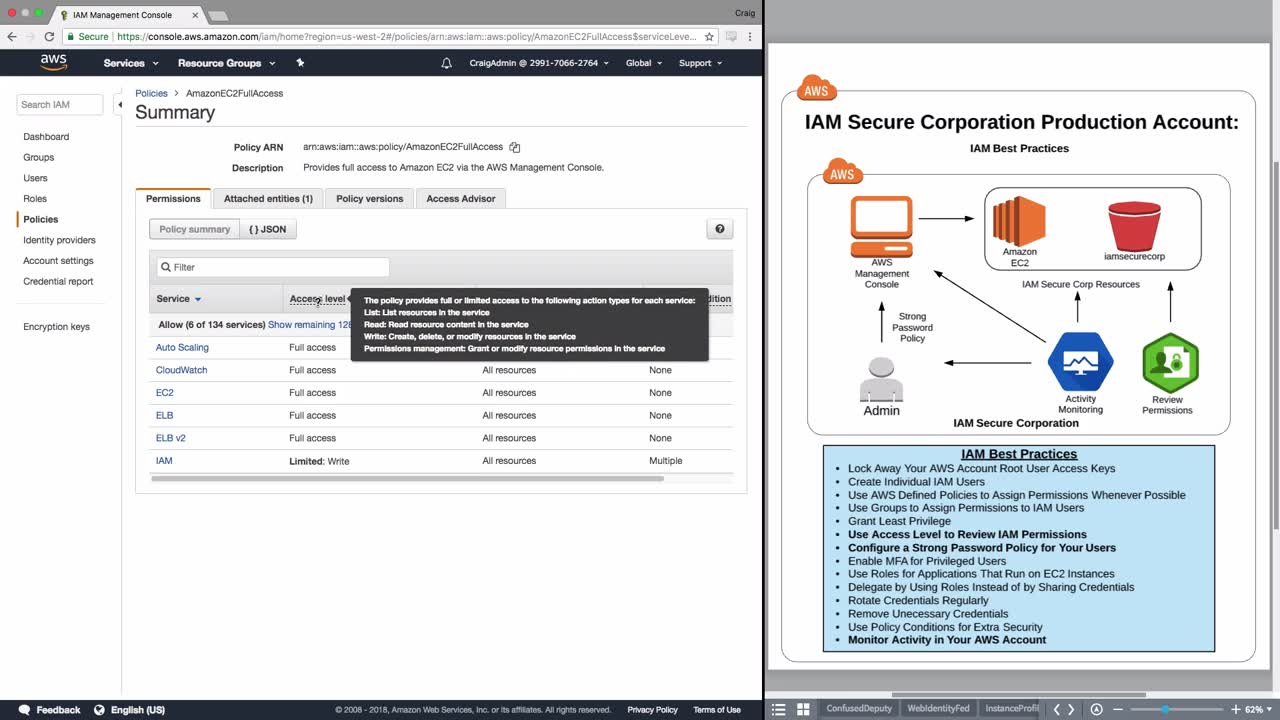
Task: Click the circled A icon in presentation bar
Action: 1096,709
